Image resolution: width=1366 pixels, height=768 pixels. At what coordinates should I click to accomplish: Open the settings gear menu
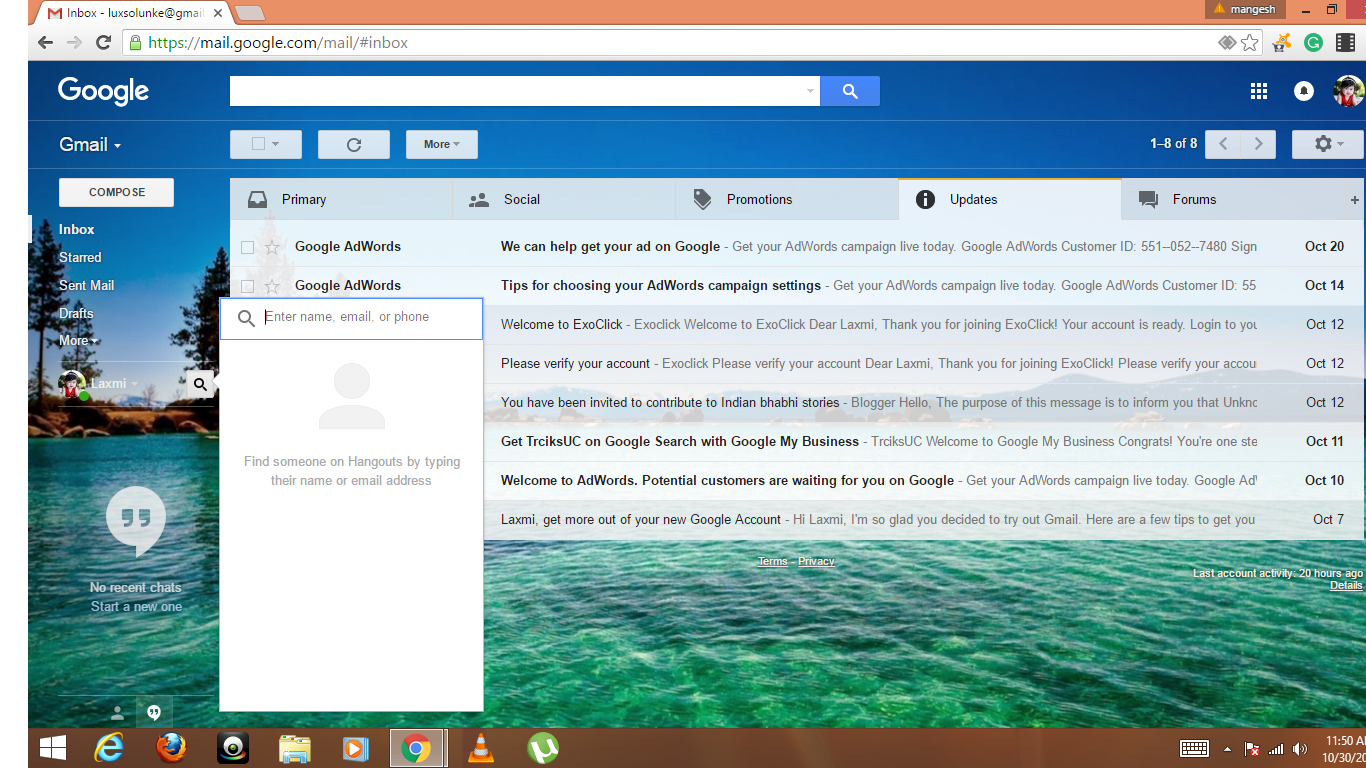pos(1327,144)
